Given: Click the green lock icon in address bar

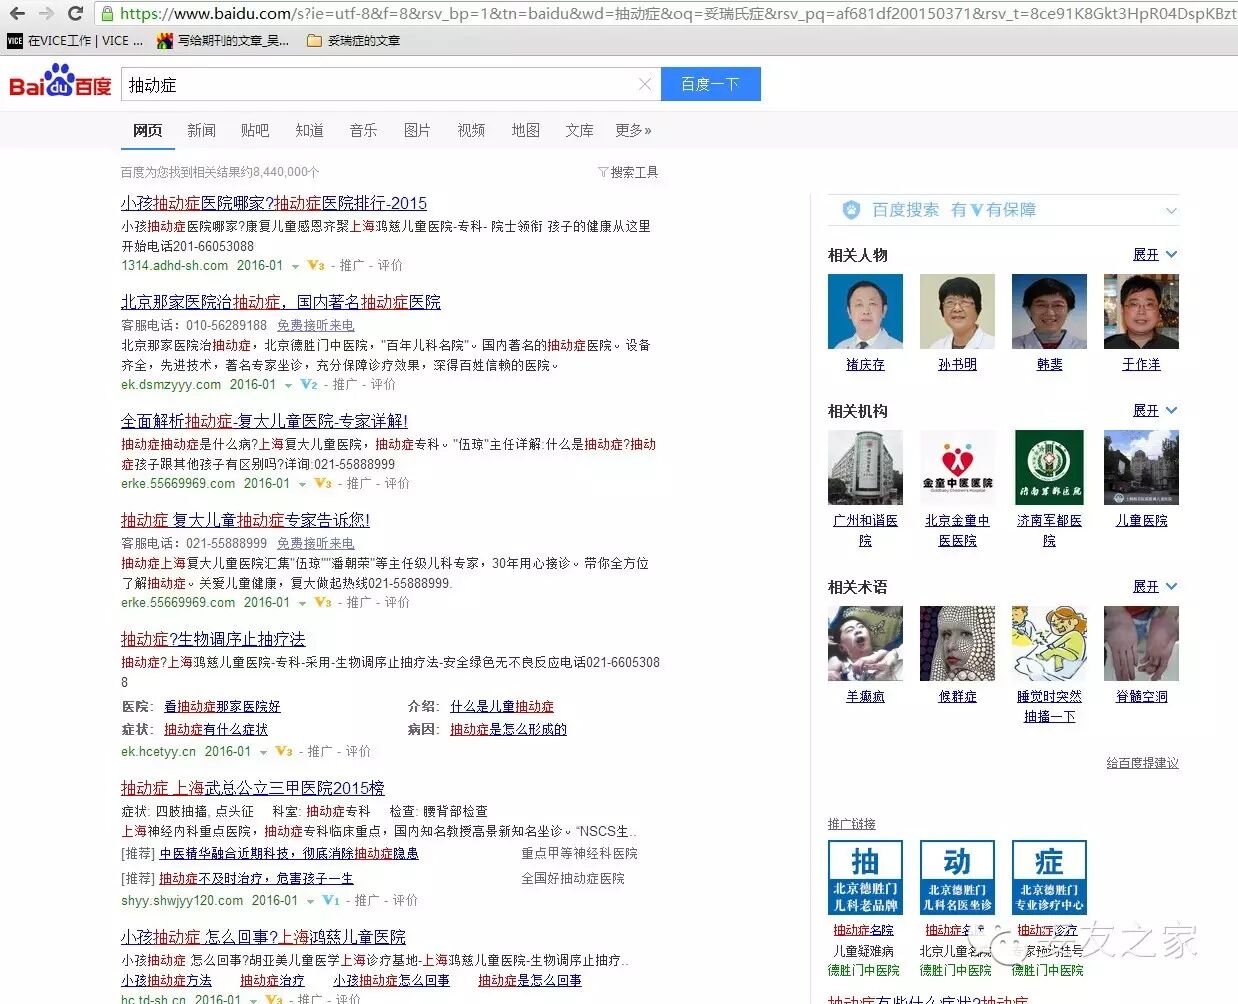Looking at the screenshot, I should pos(107,14).
